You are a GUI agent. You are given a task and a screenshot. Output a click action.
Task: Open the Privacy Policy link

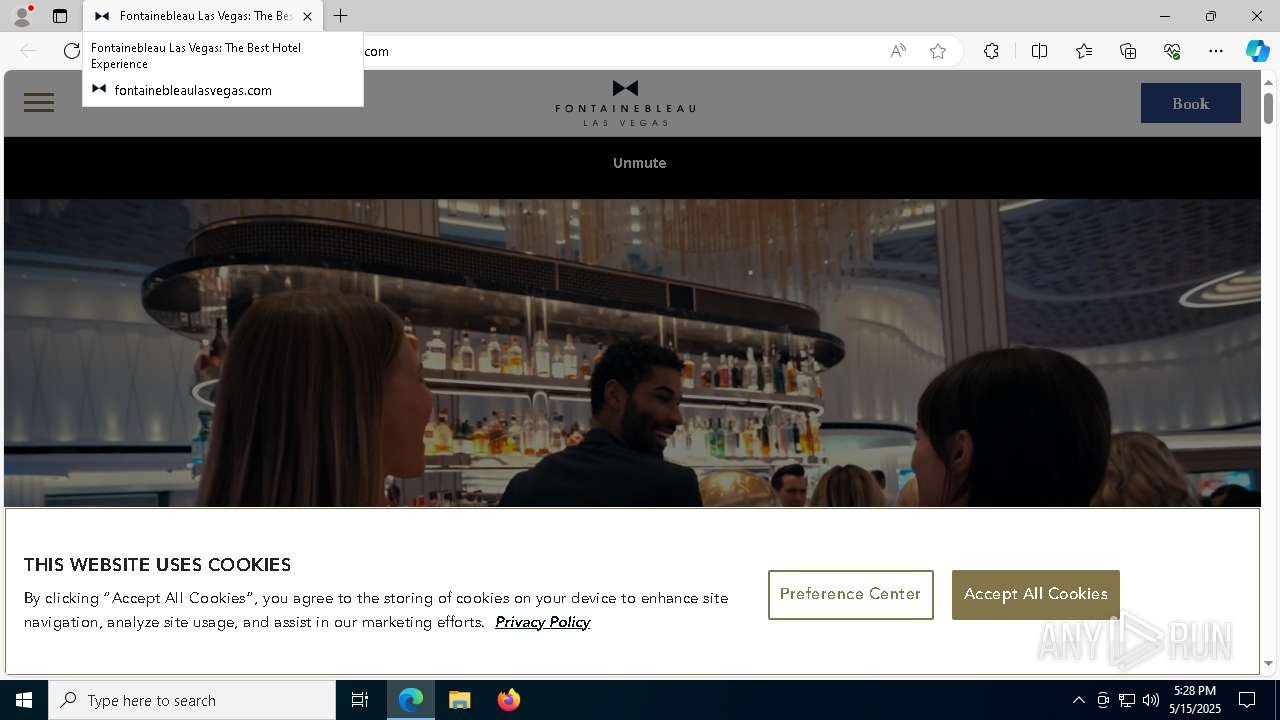point(542,622)
